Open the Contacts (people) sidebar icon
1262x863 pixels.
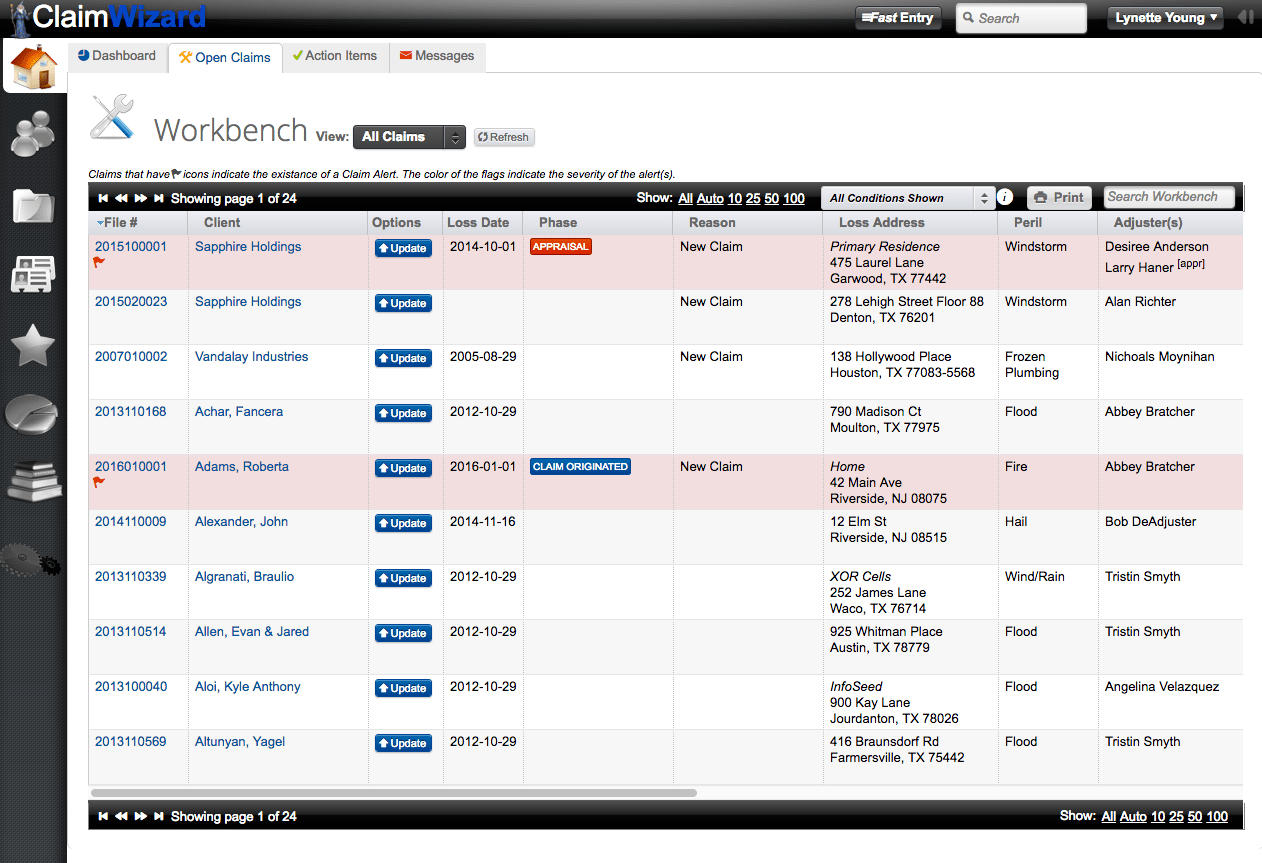pyautogui.click(x=33, y=134)
